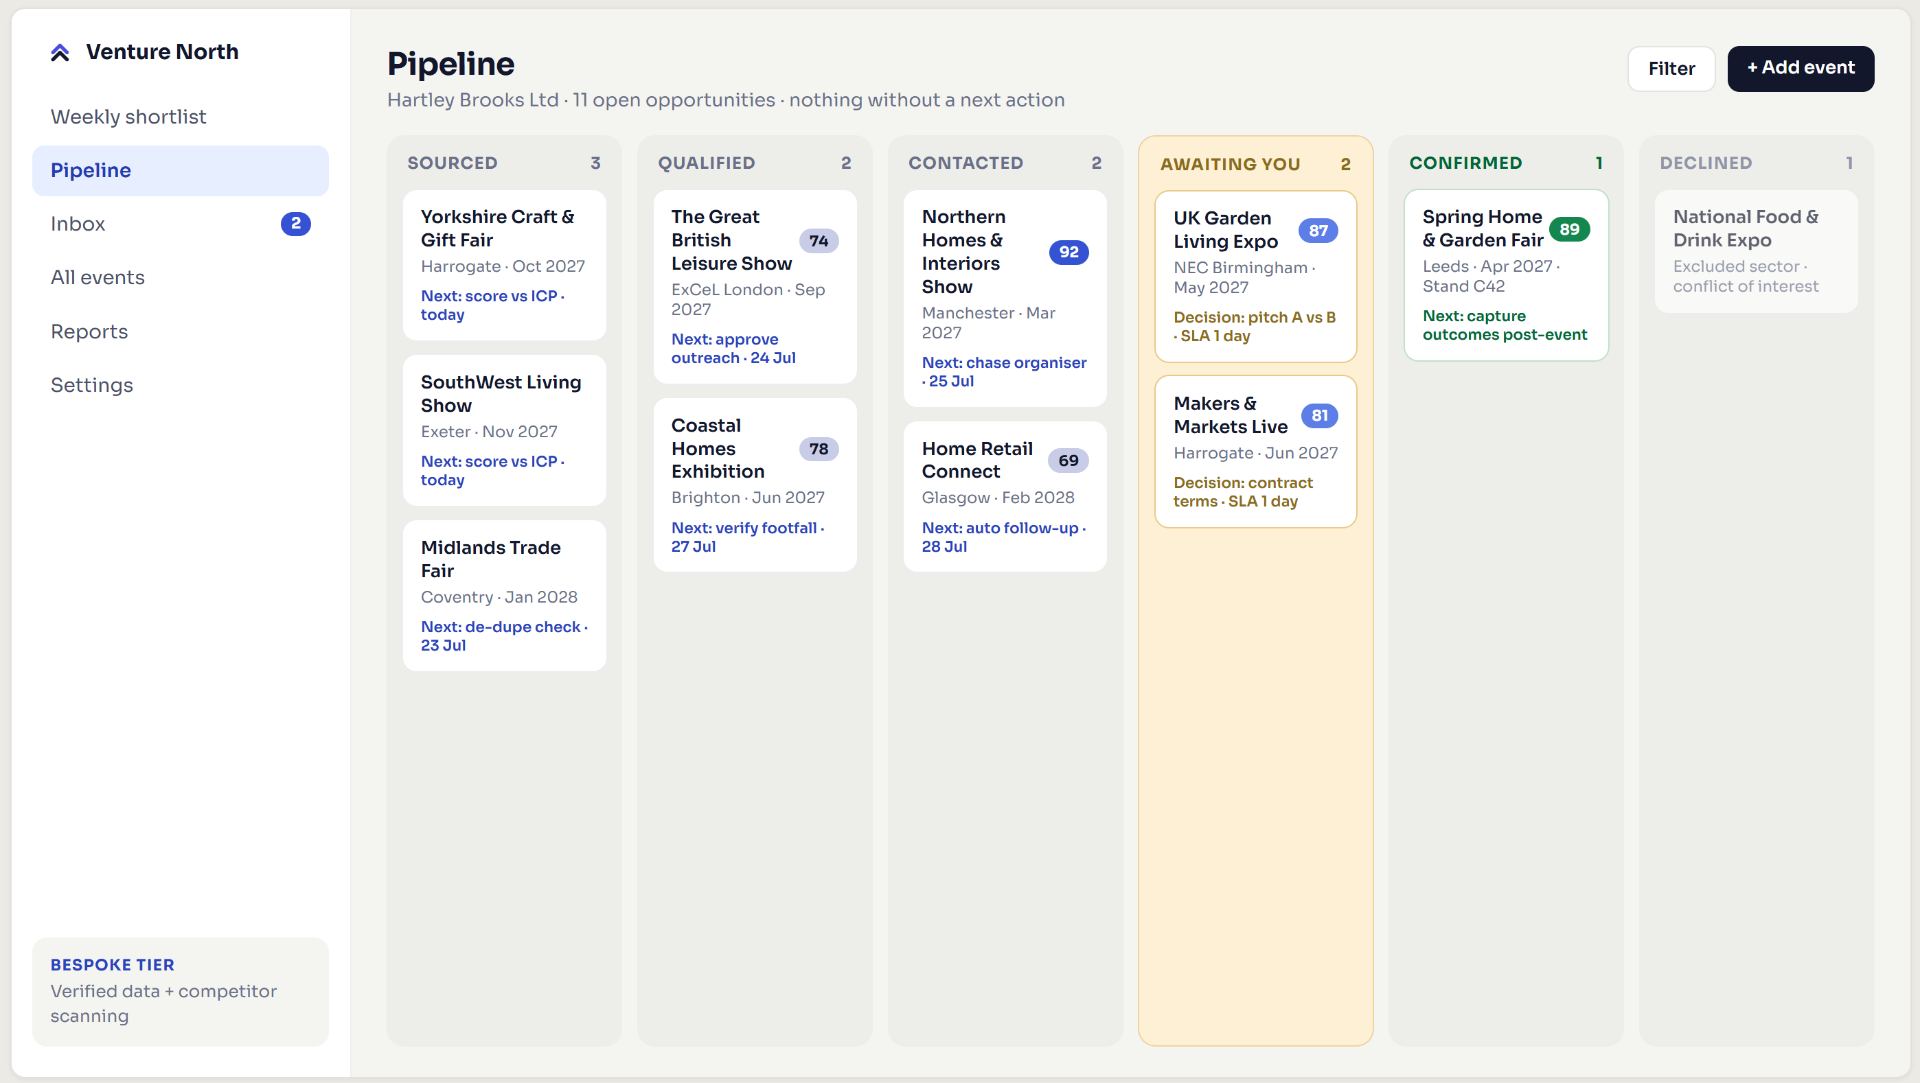Open Settings from the sidebar
The width and height of the screenshot is (1920, 1083).
pos(180,385)
